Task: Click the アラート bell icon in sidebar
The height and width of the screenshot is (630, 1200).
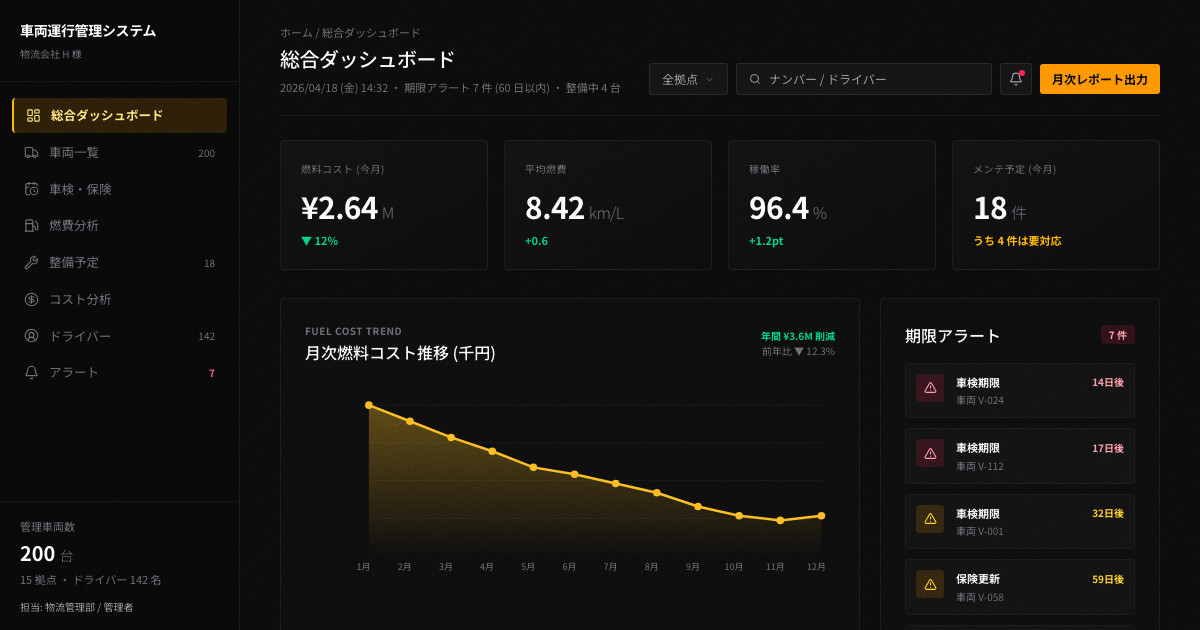Action: tap(33, 372)
